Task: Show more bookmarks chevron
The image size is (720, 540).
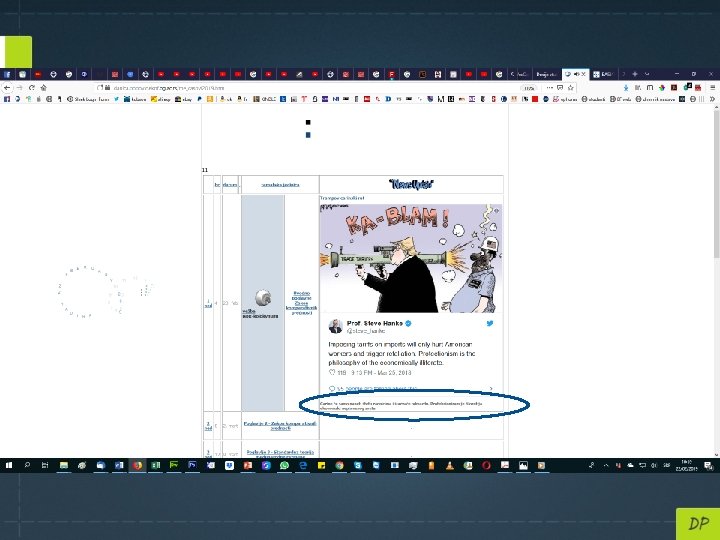Action: pos(712,99)
